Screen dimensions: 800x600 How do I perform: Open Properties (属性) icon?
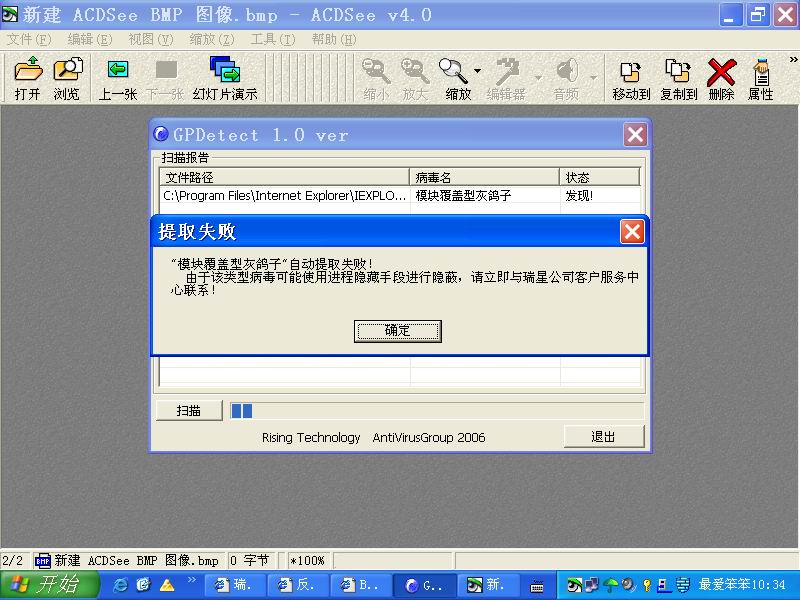pyautogui.click(x=761, y=78)
